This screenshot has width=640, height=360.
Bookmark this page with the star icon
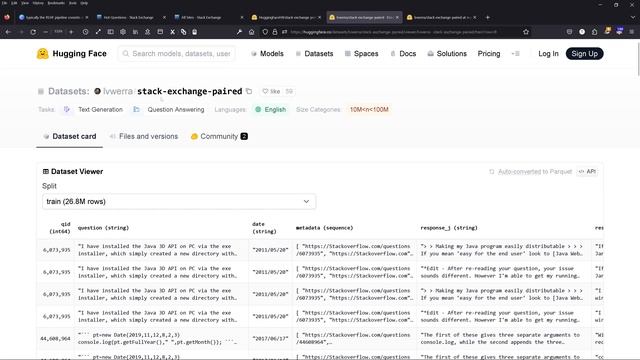pos(526,32)
